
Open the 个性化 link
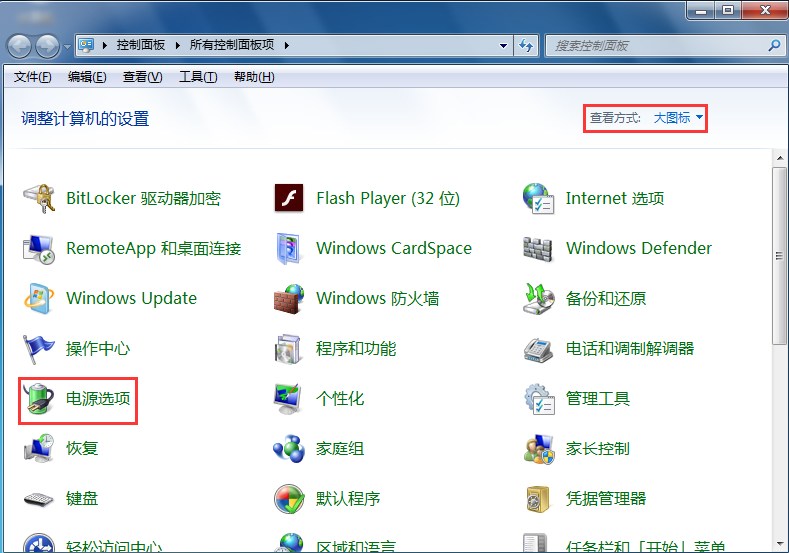[x=340, y=399]
